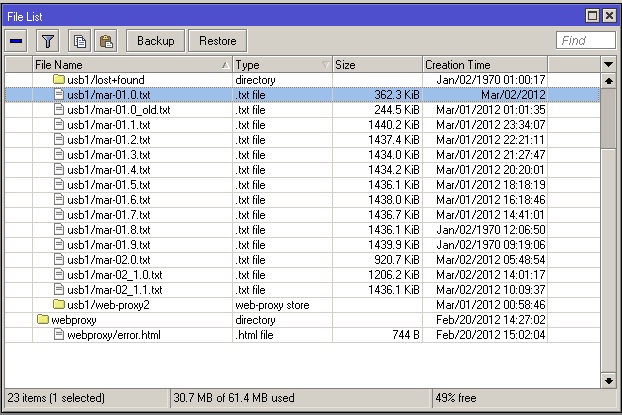Click file icon of usb1/mar-02.0.txt

[x=59, y=259]
